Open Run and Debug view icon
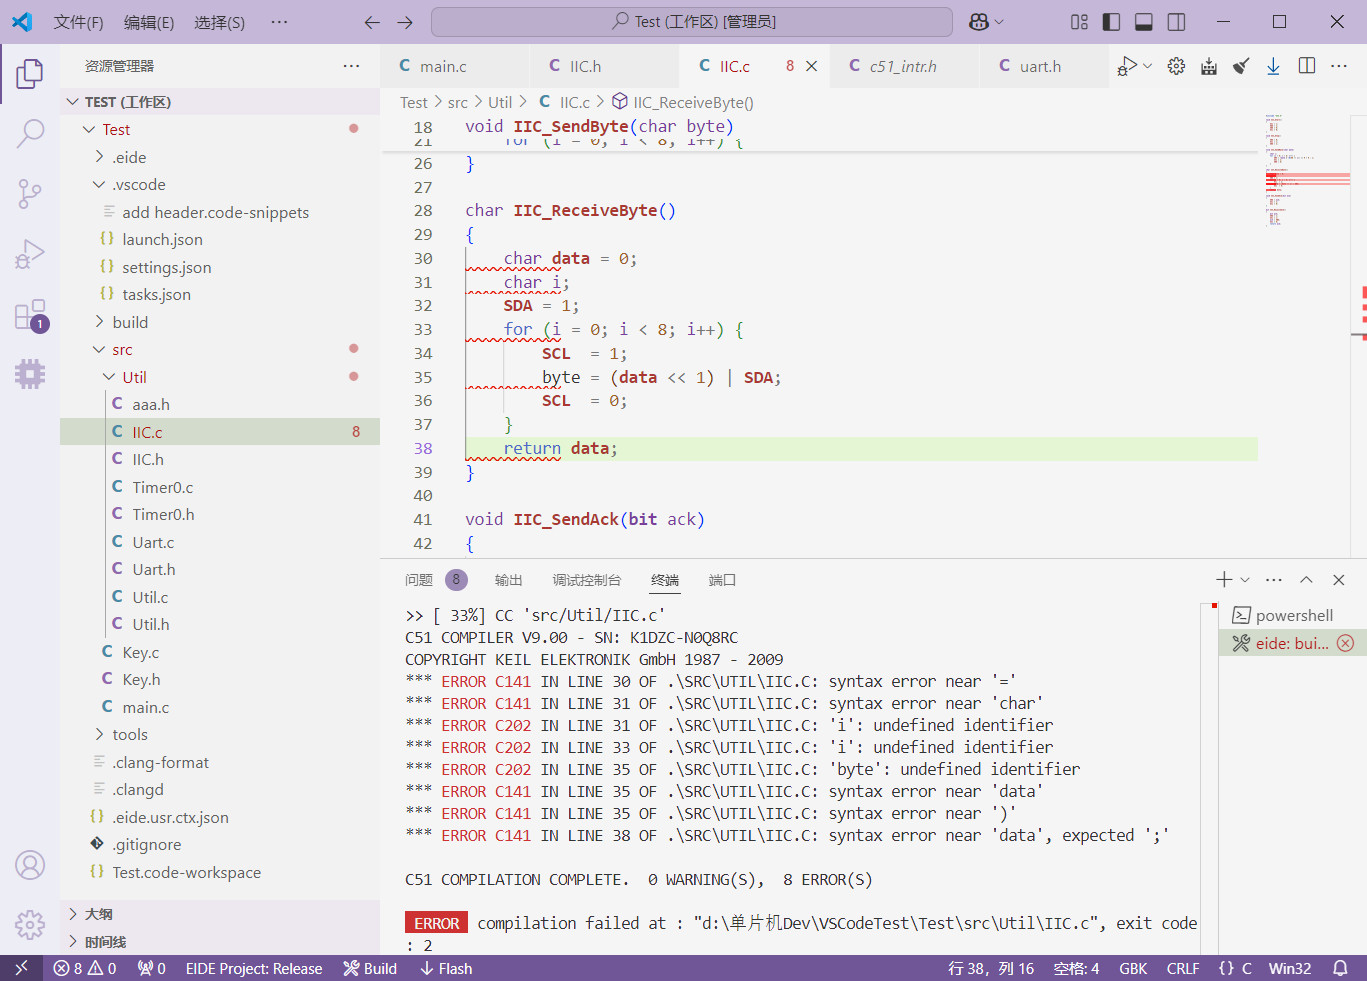 [x=30, y=254]
